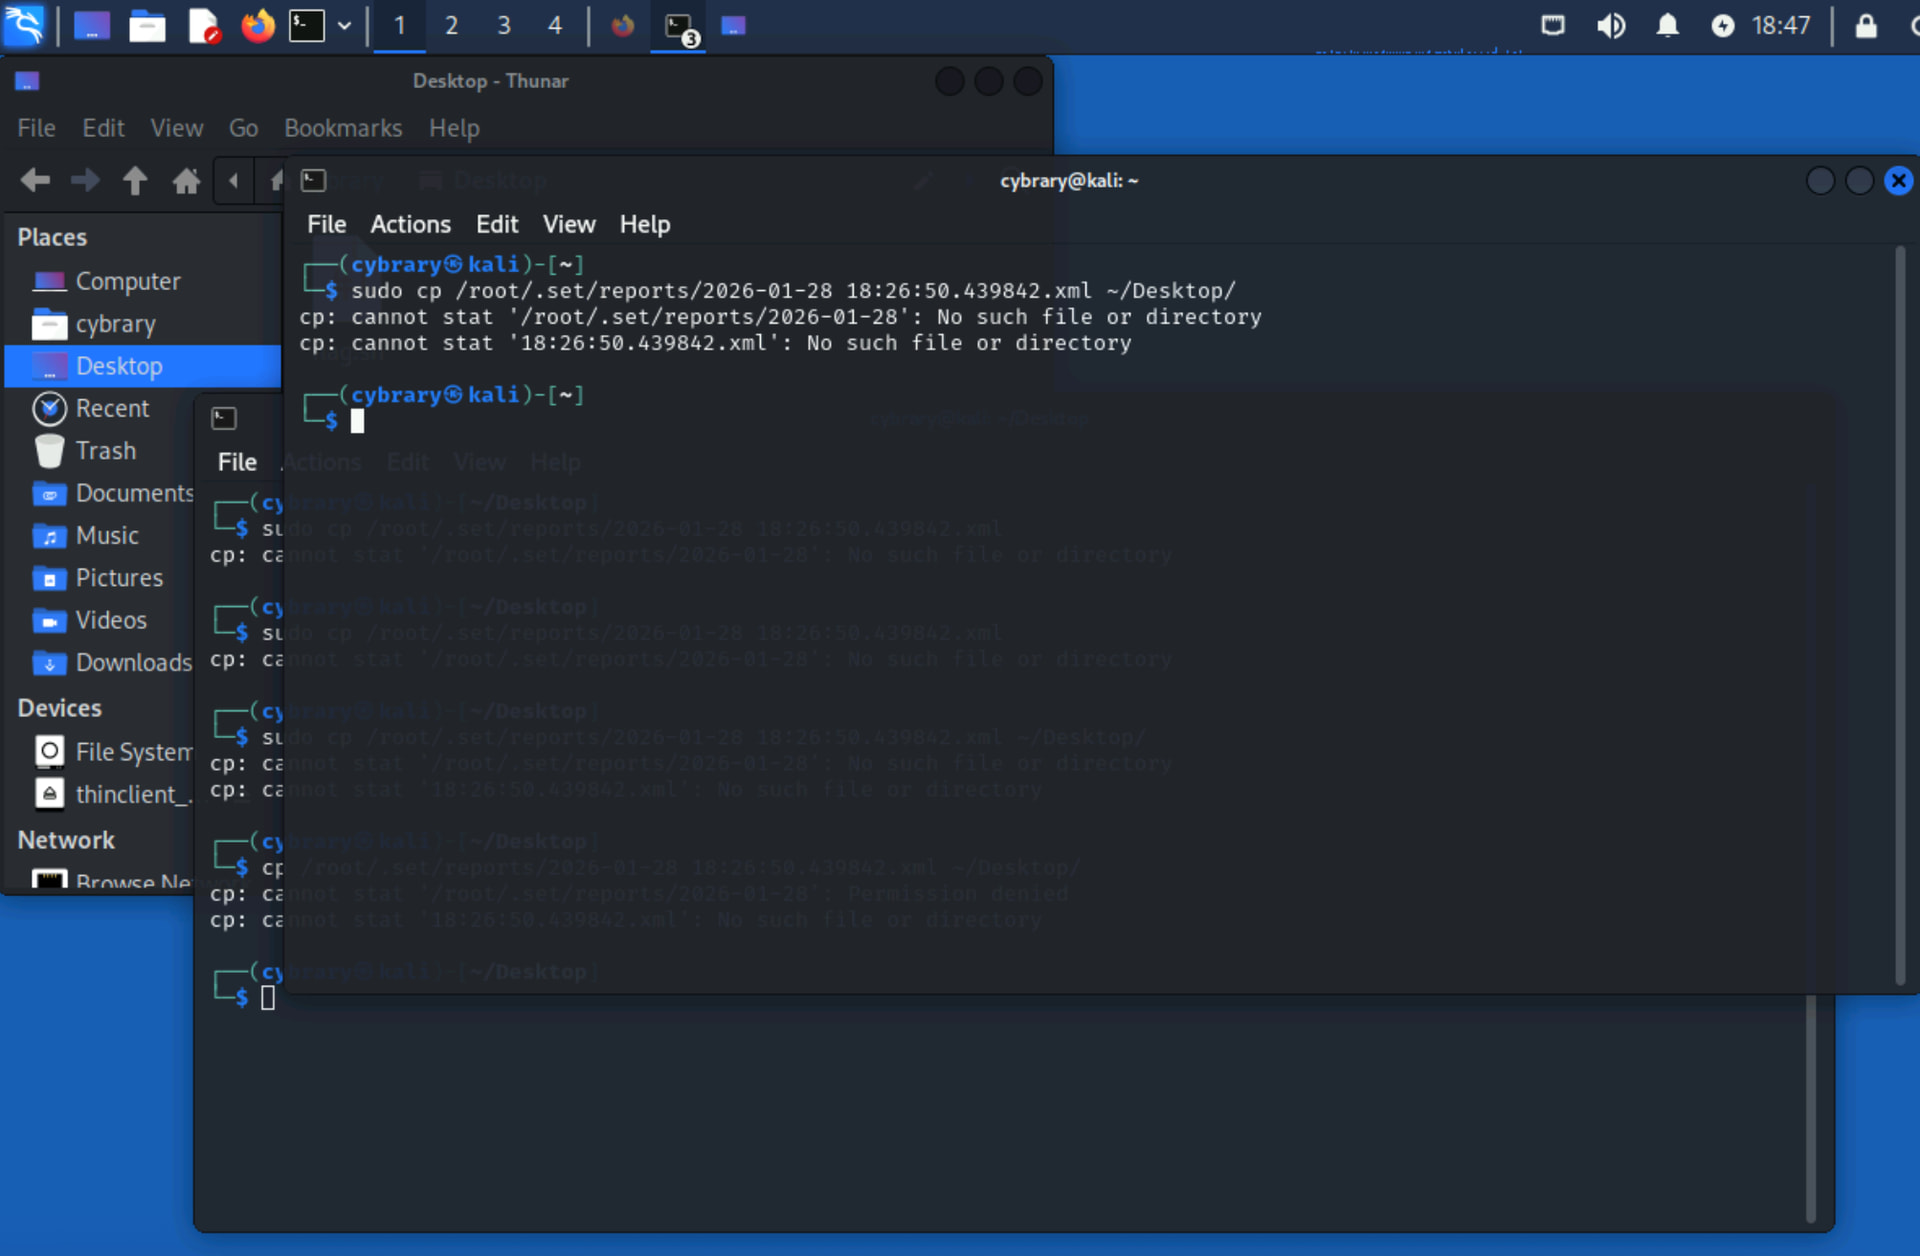Launch Firefox from the top panel

pos(257,25)
